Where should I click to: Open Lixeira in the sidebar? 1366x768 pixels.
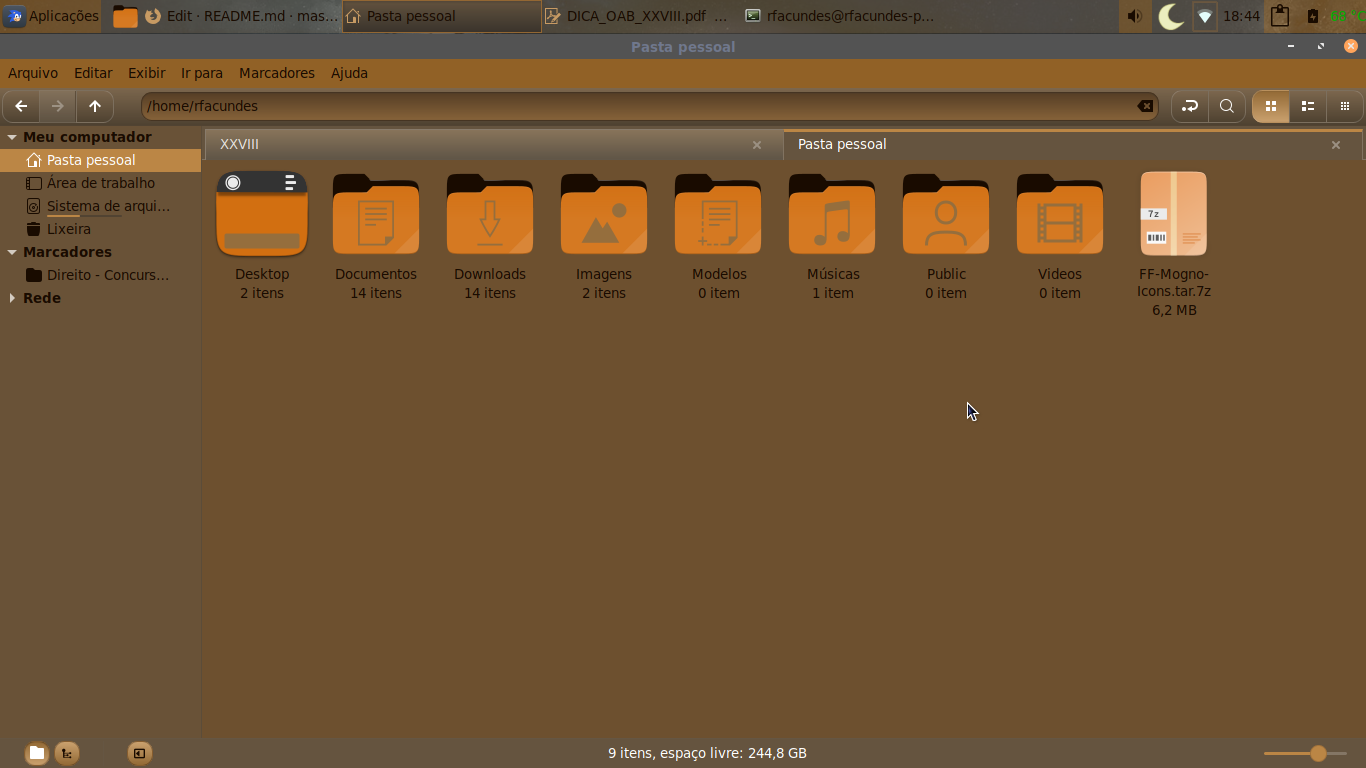(100, 229)
